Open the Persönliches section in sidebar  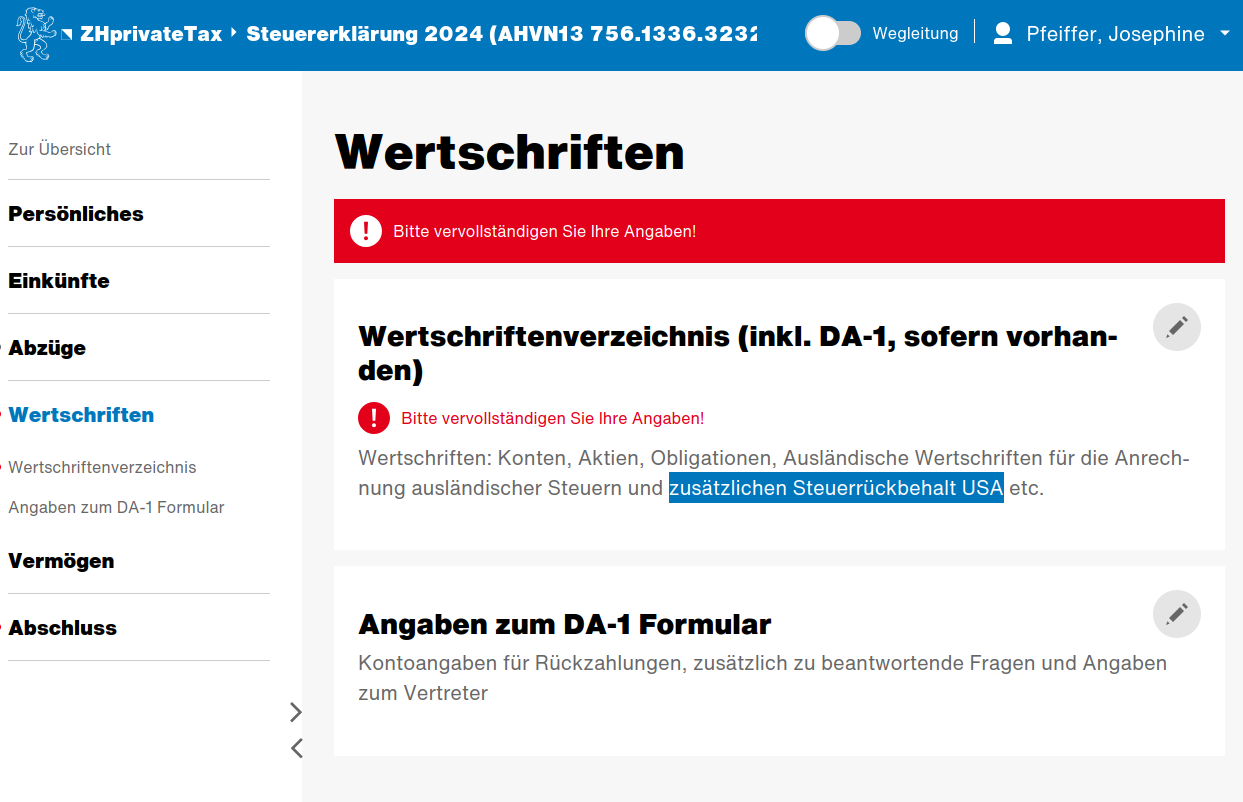(x=76, y=214)
